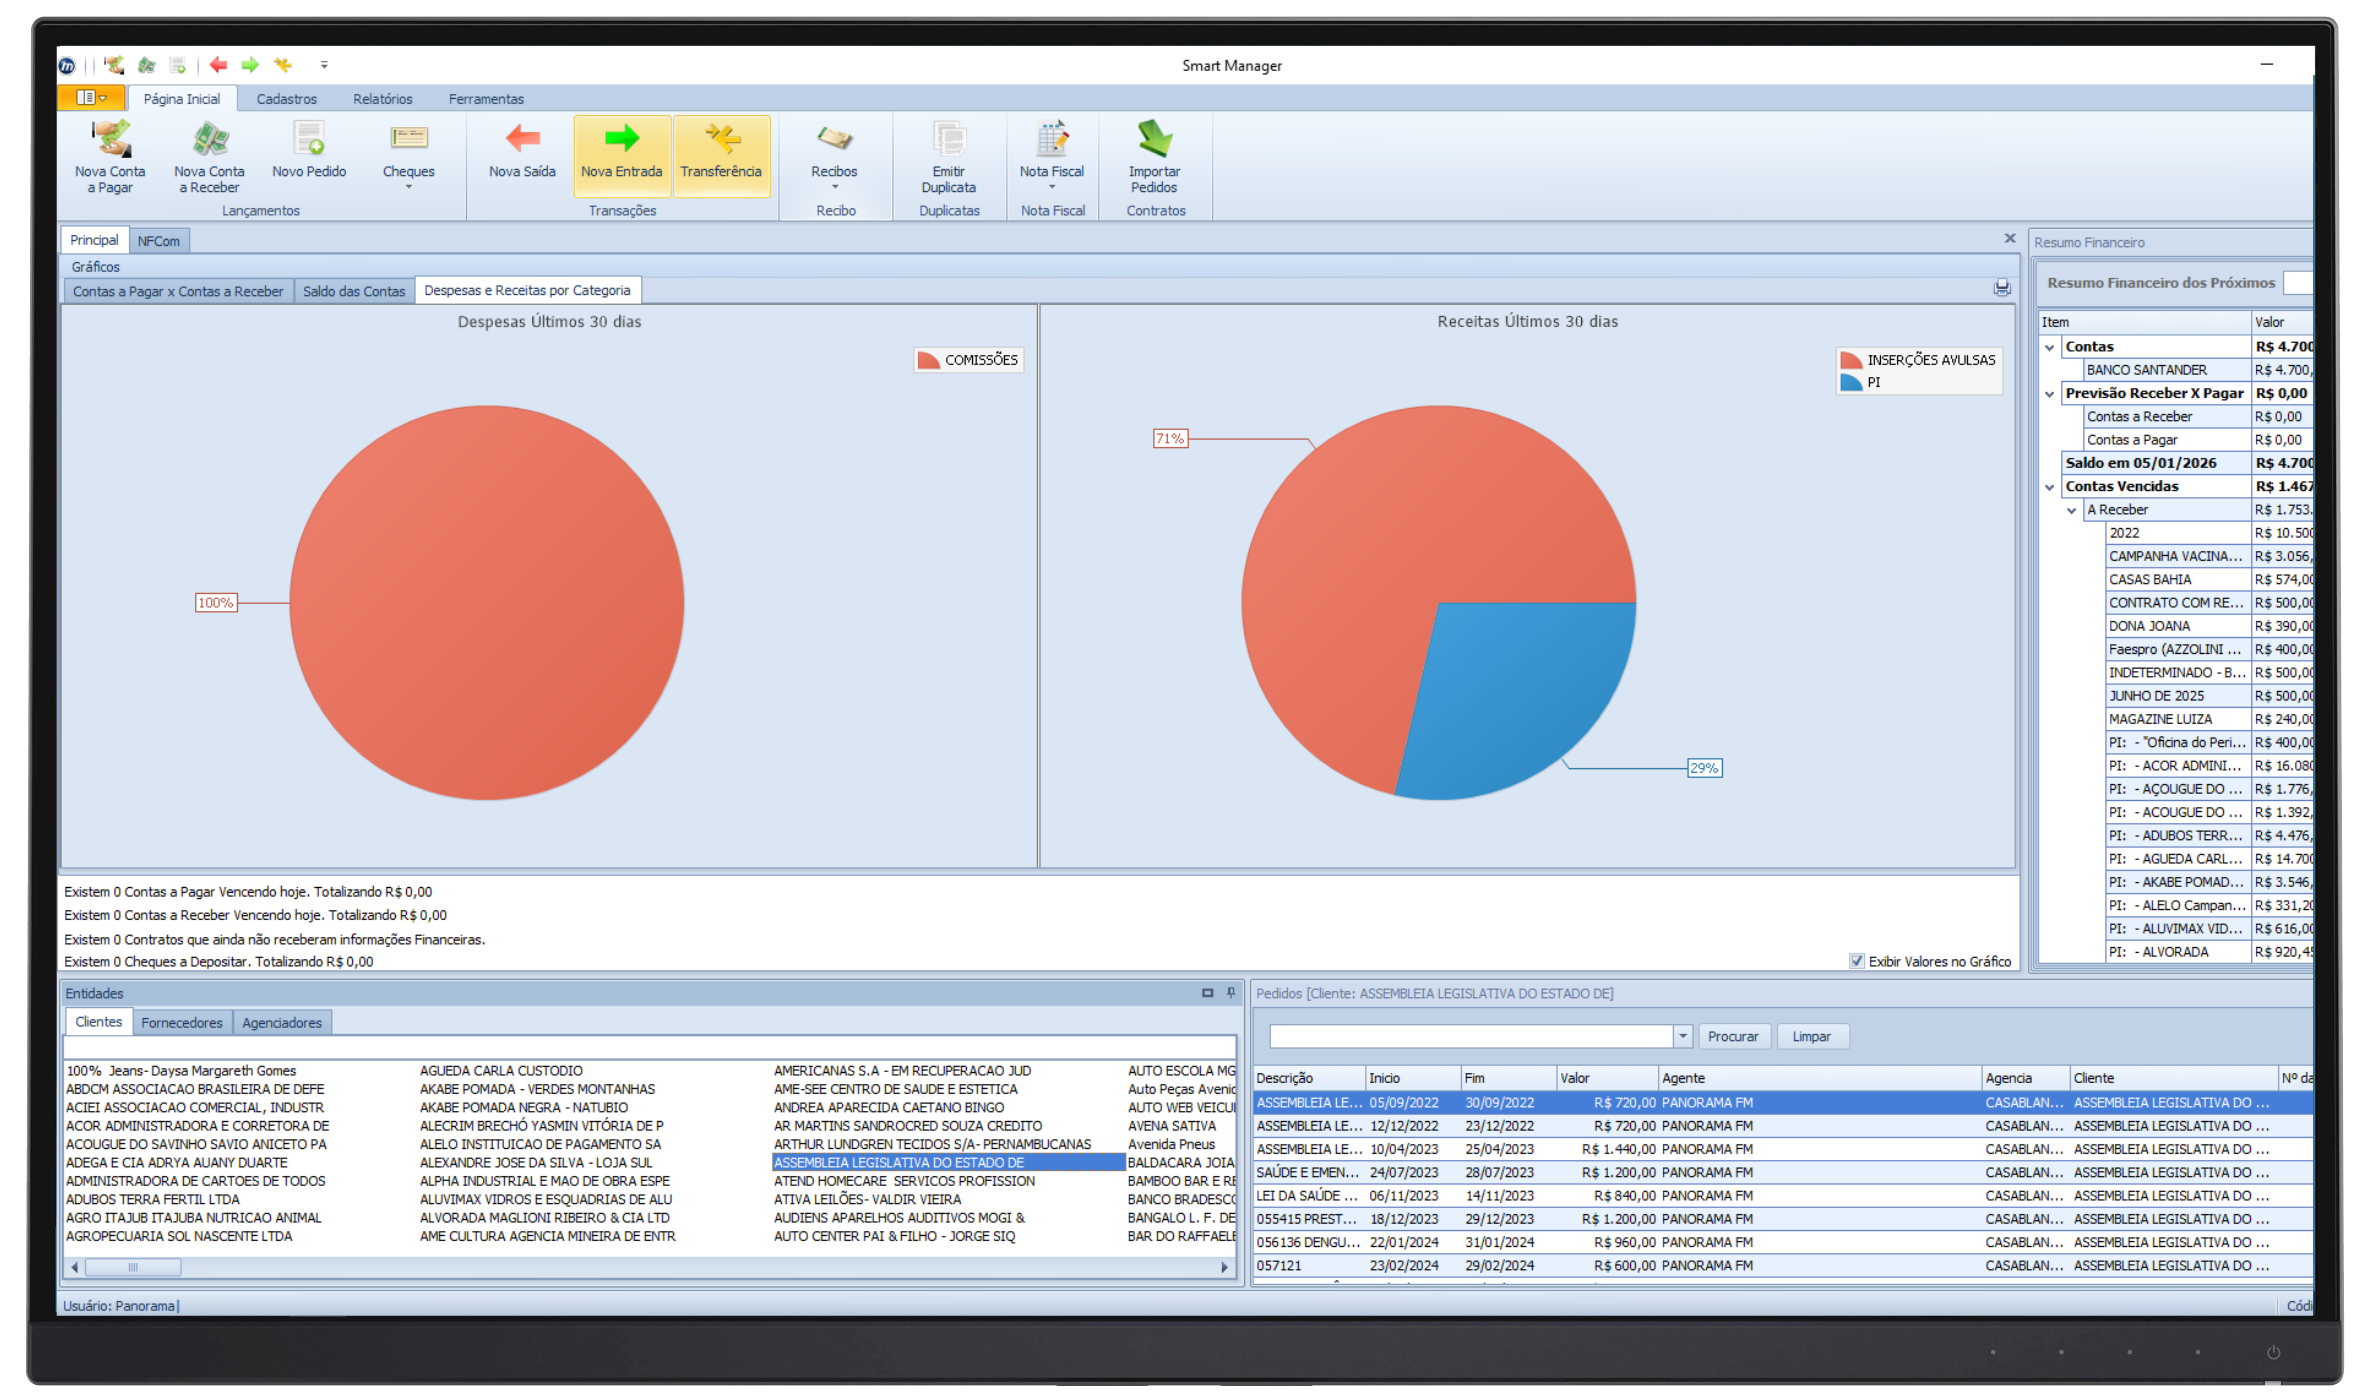This screenshot has width=2362, height=1400.
Task: Open the Cheques menu button
Action: point(409,156)
